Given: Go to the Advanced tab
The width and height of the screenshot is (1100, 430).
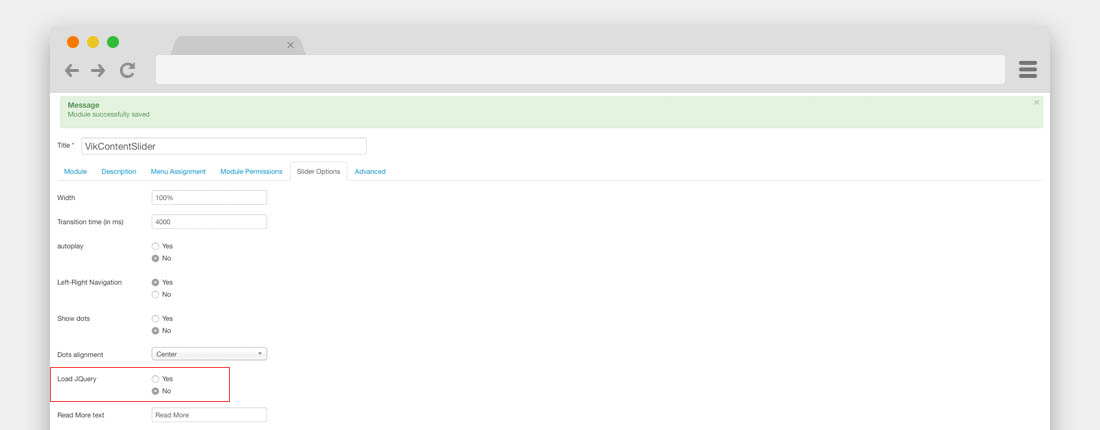Looking at the screenshot, I should [369, 172].
